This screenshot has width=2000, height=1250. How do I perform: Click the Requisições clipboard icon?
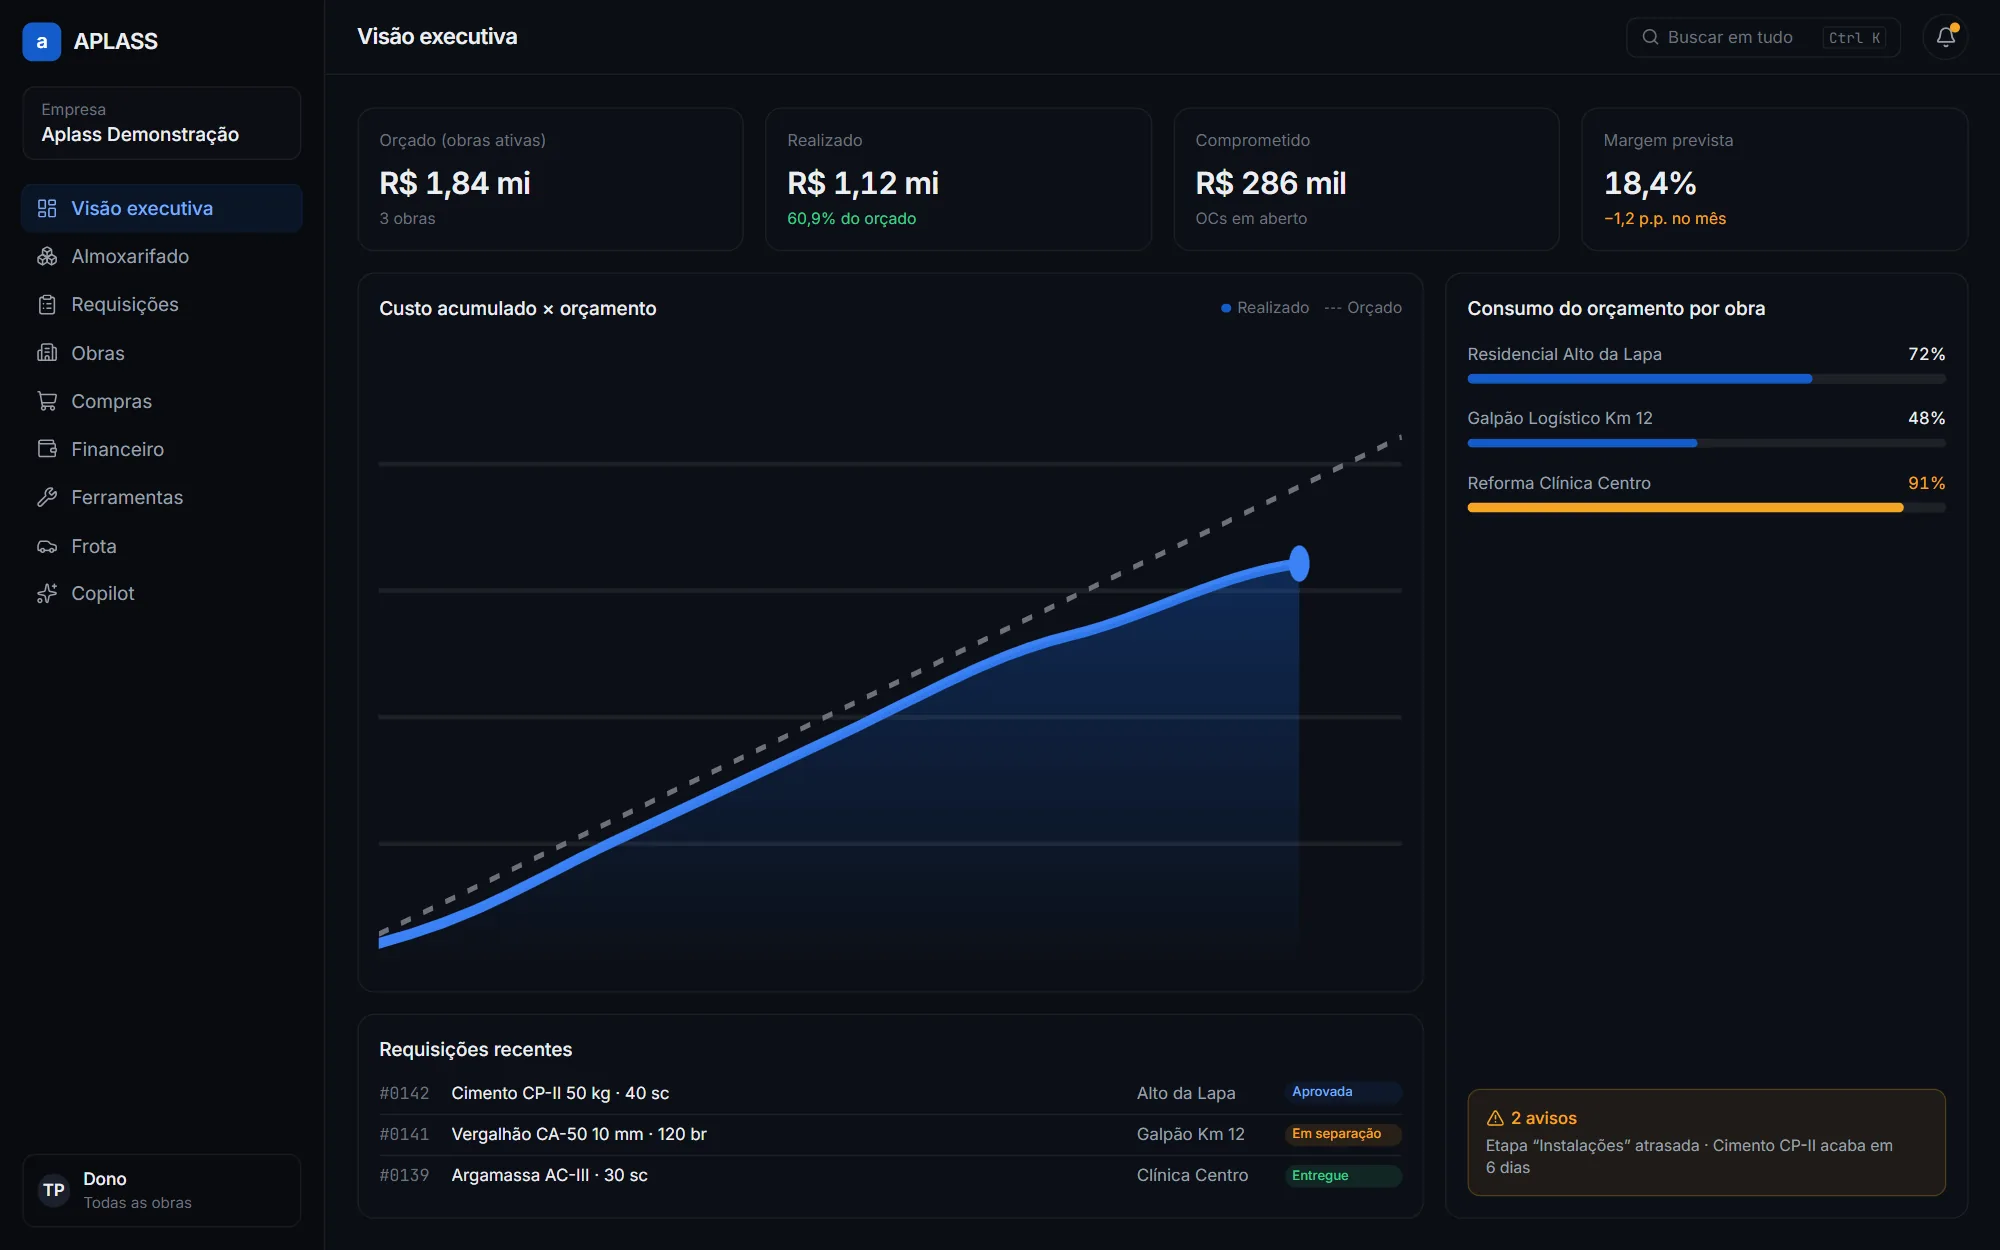click(47, 304)
